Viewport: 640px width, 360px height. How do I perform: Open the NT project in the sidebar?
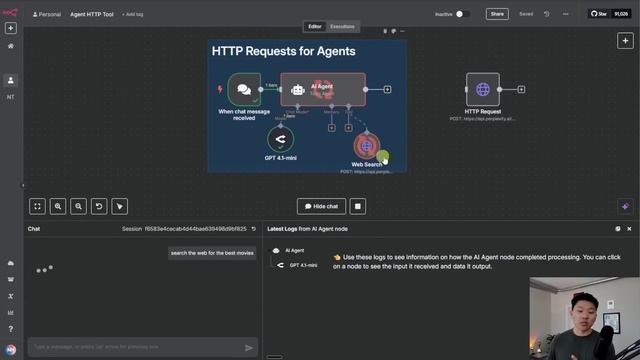(x=11, y=97)
